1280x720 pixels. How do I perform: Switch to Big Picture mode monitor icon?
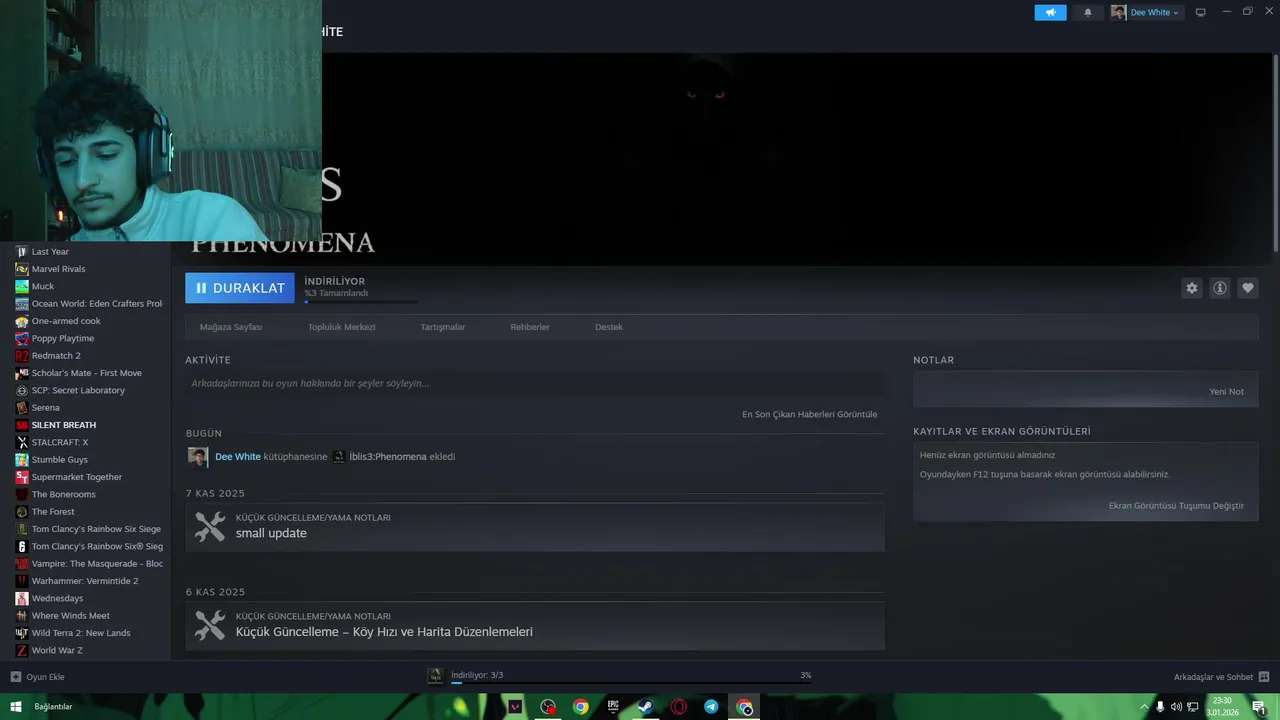1201,12
